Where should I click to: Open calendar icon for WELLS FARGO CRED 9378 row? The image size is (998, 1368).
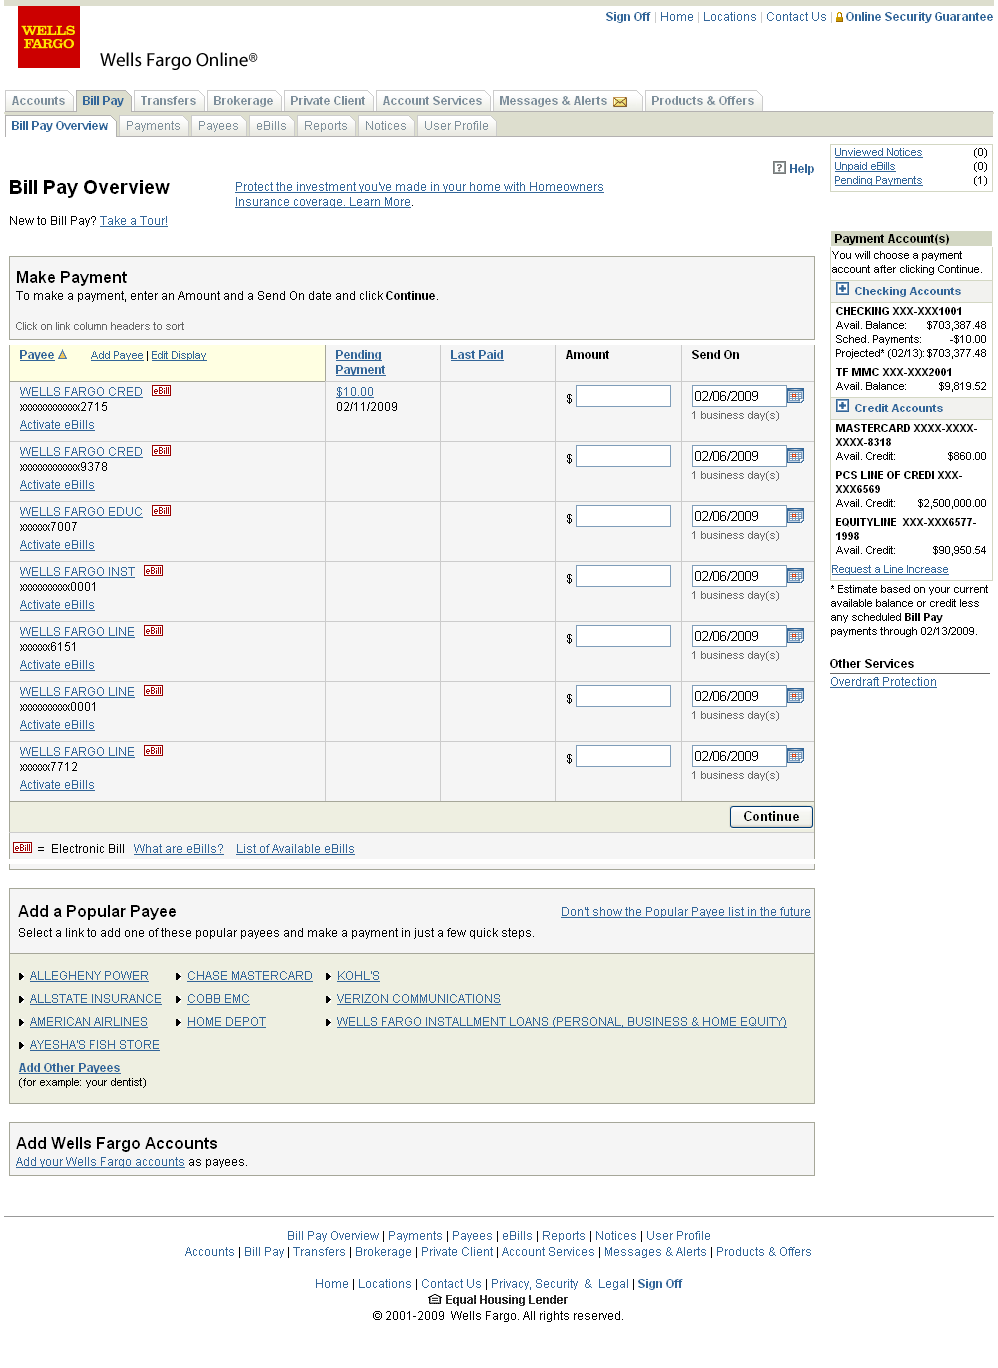tap(796, 456)
